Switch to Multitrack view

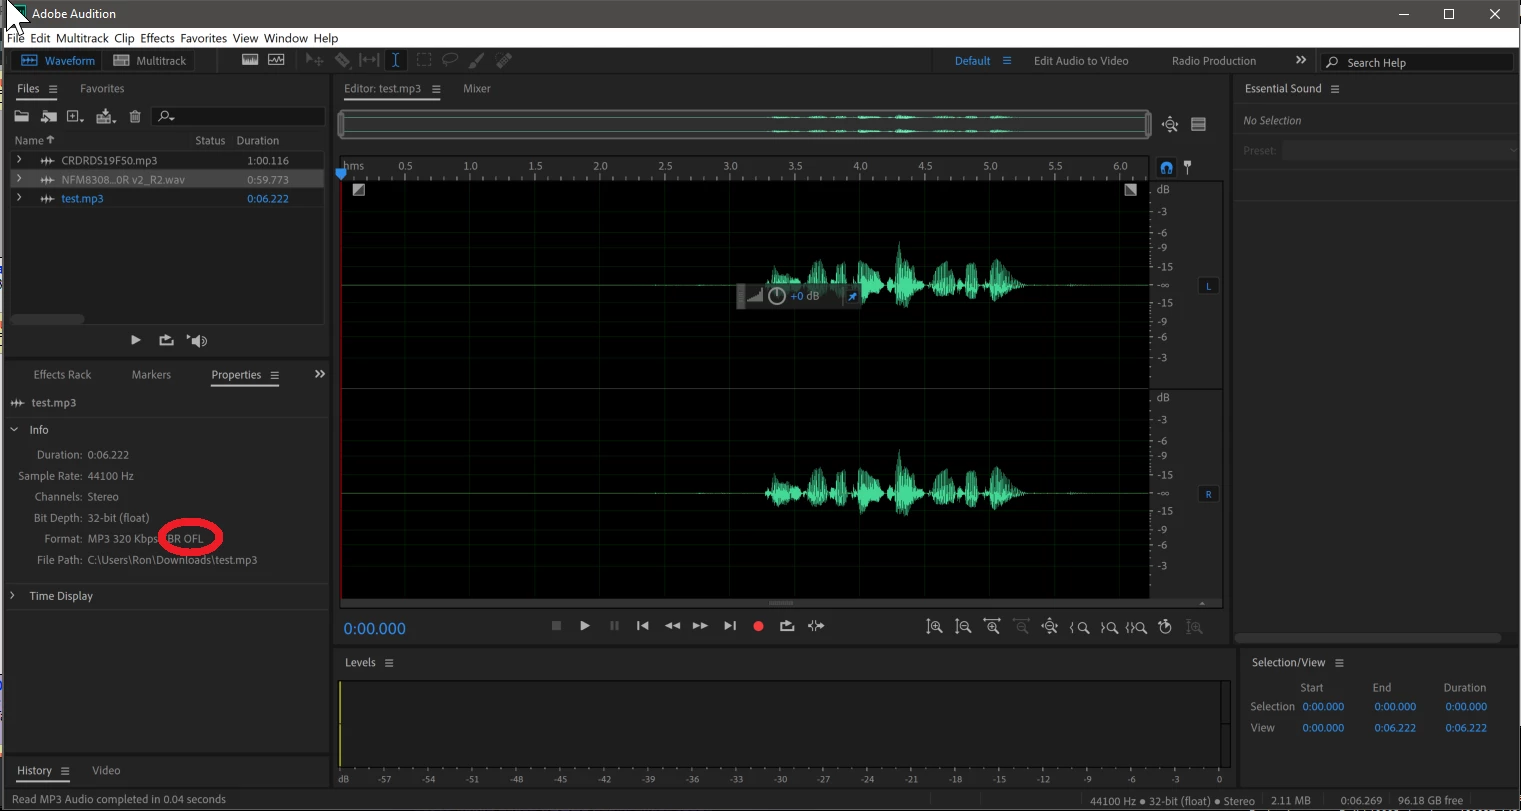point(150,61)
